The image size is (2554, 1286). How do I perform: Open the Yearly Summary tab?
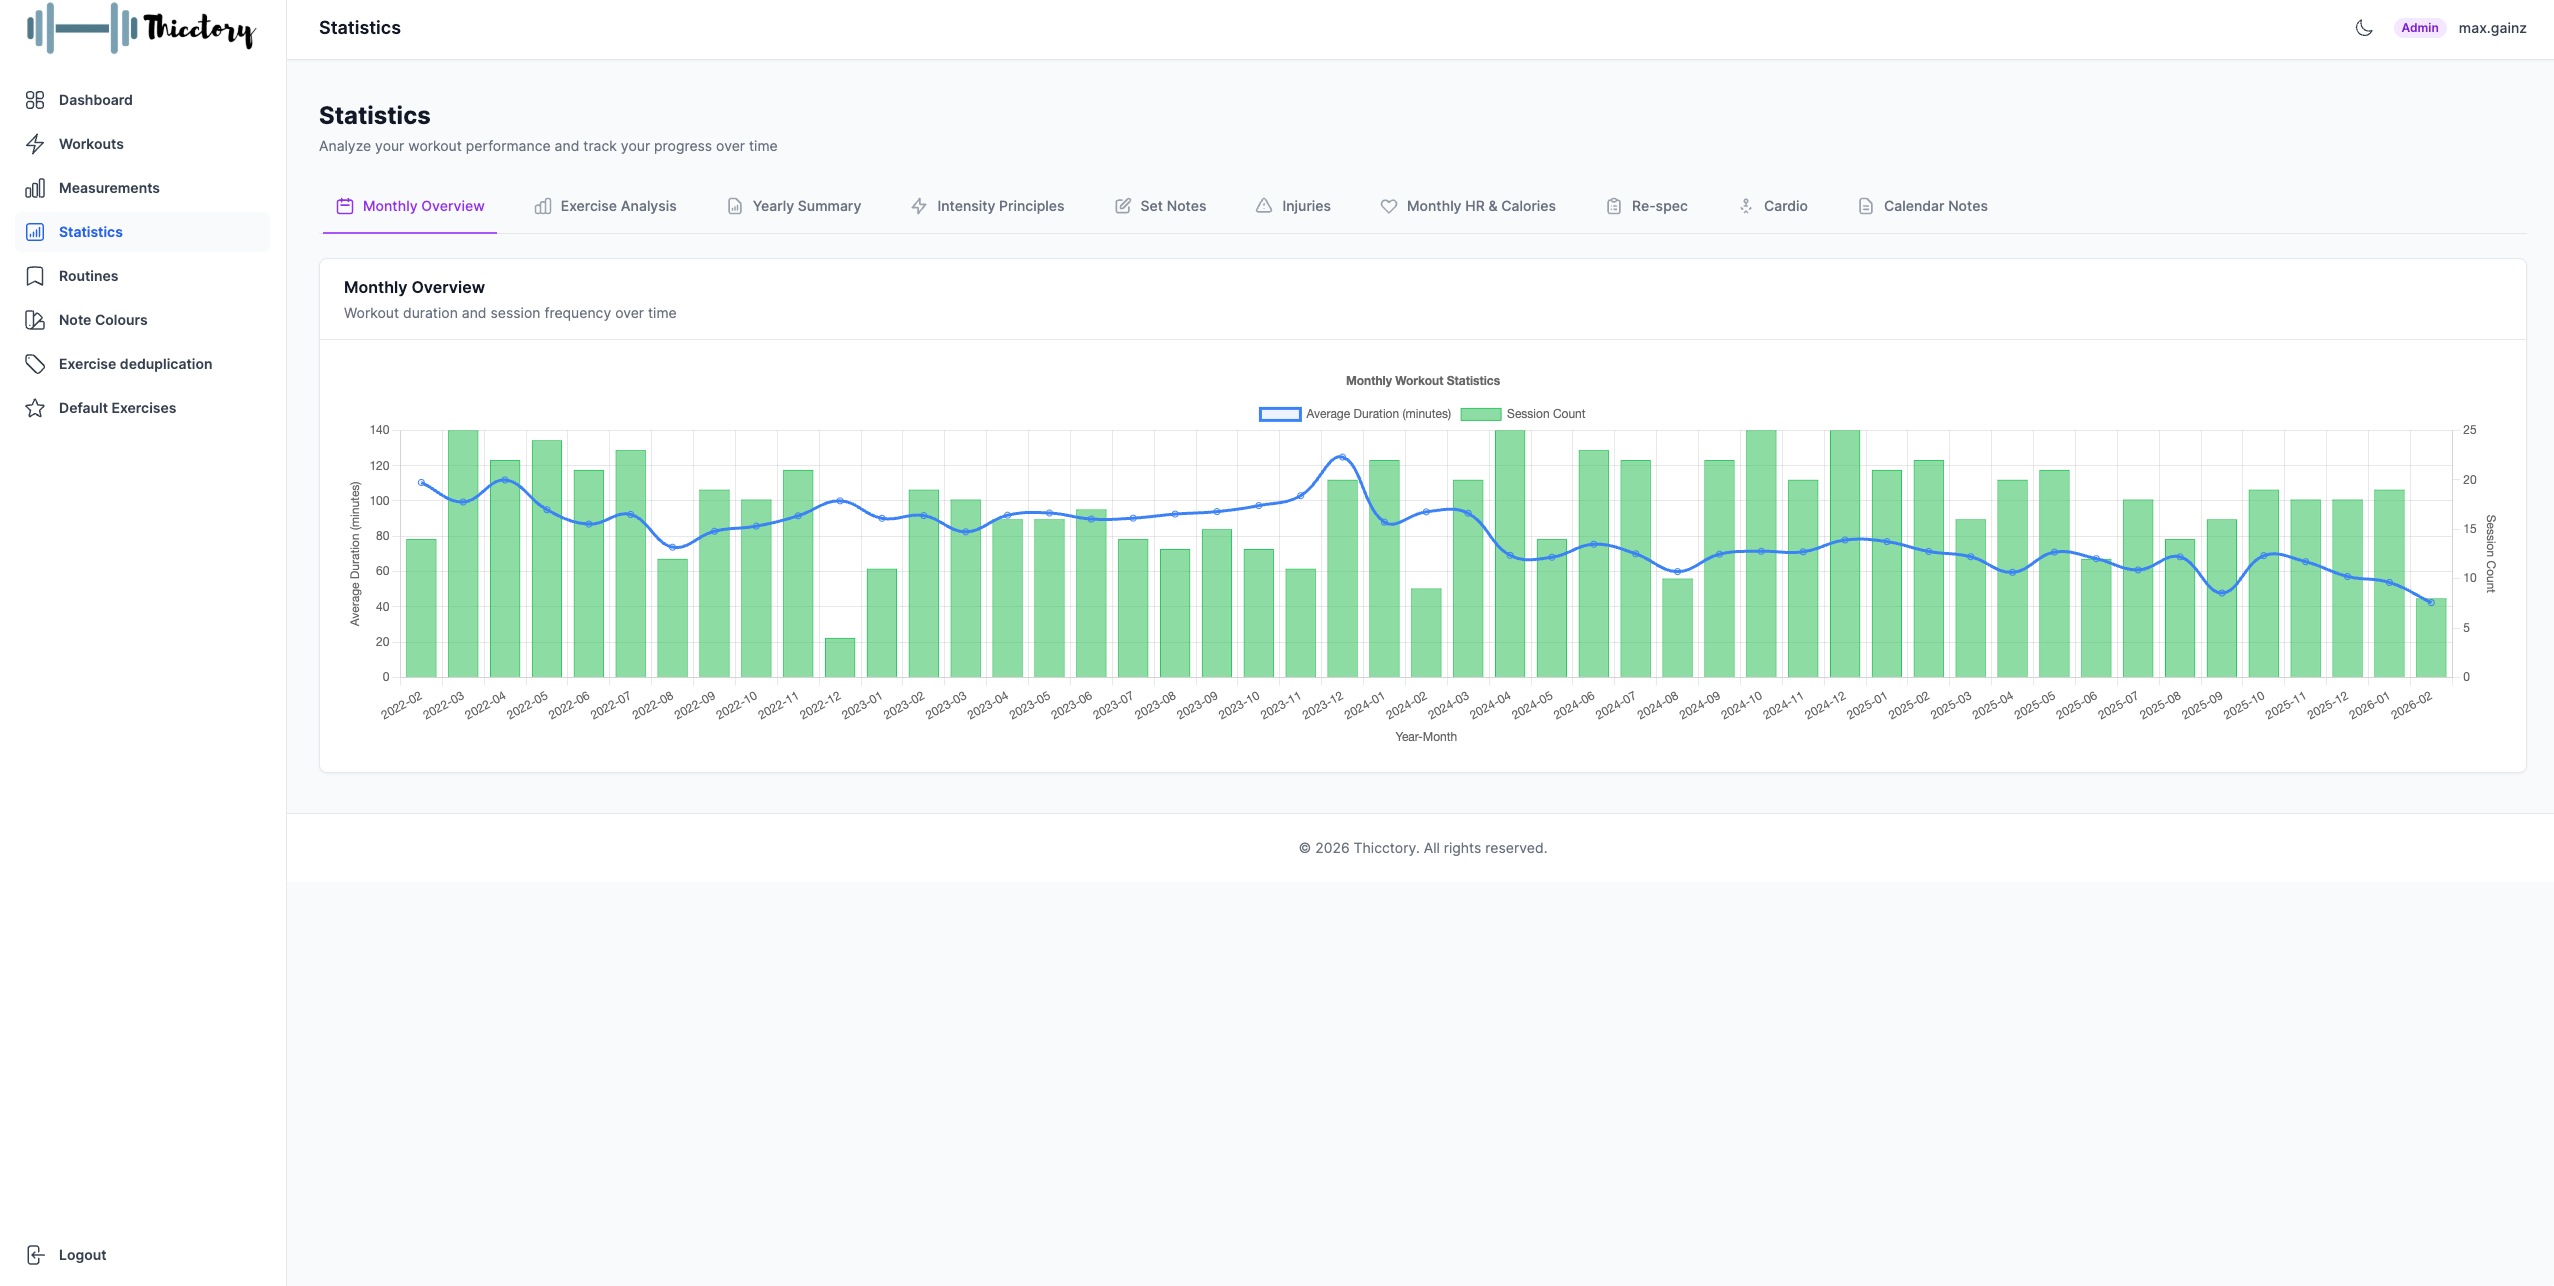pyautogui.click(x=794, y=206)
